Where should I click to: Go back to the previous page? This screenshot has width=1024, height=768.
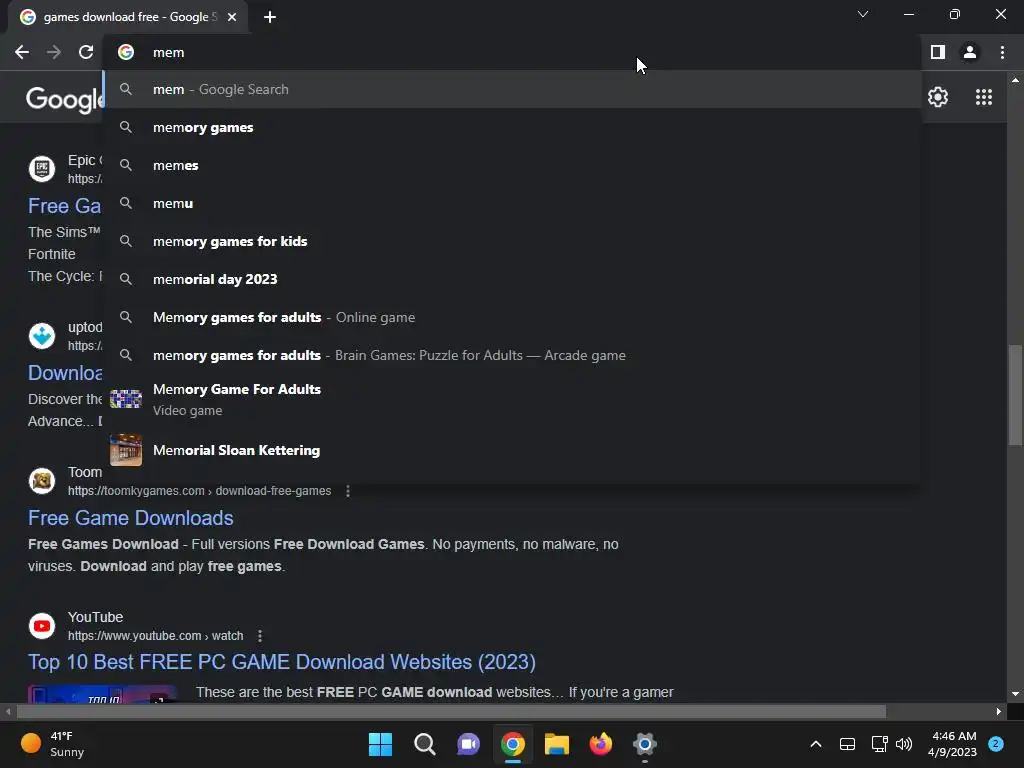22,52
